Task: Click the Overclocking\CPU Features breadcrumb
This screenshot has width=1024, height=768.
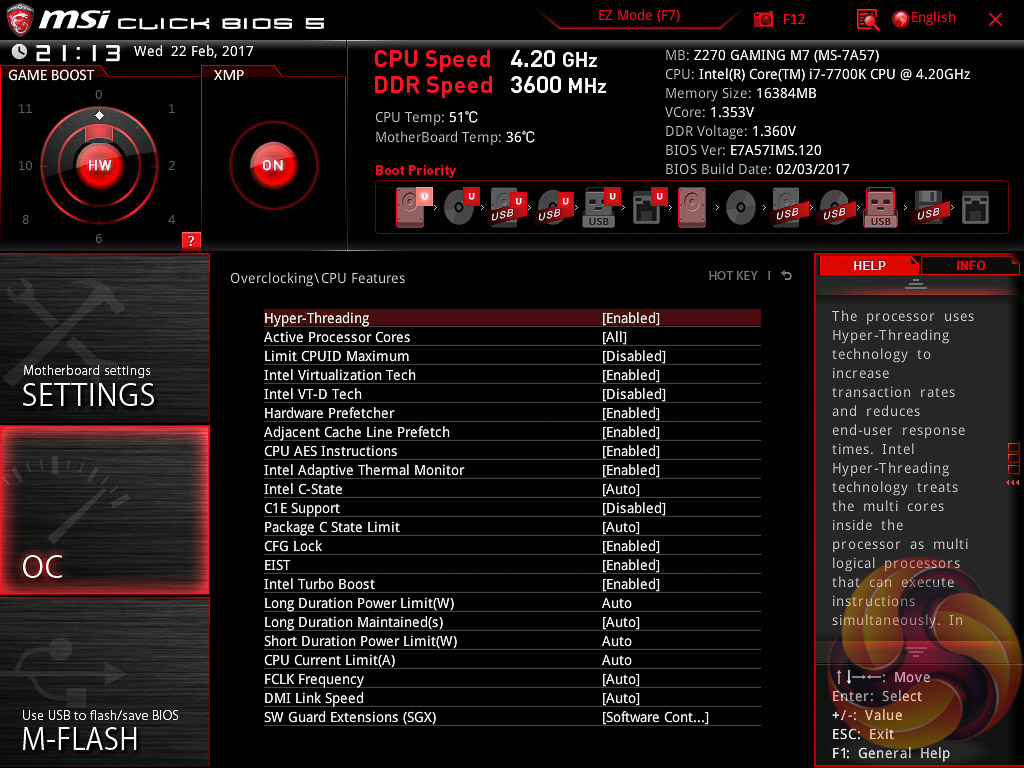Action: tap(317, 278)
